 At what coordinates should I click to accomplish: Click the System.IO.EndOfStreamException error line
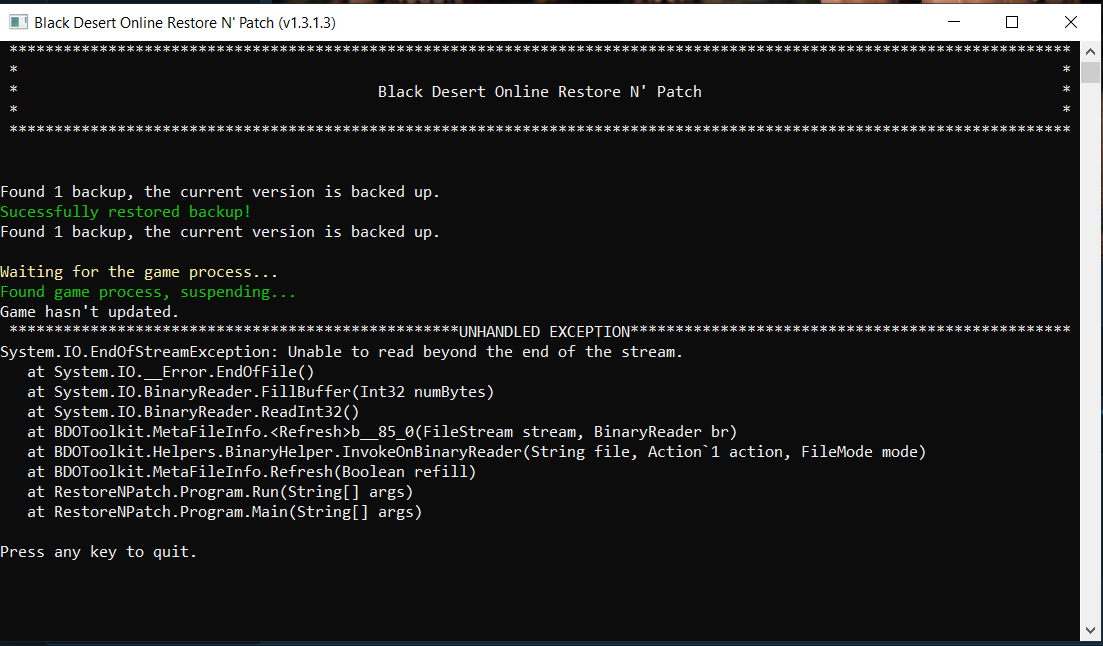click(x=341, y=352)
